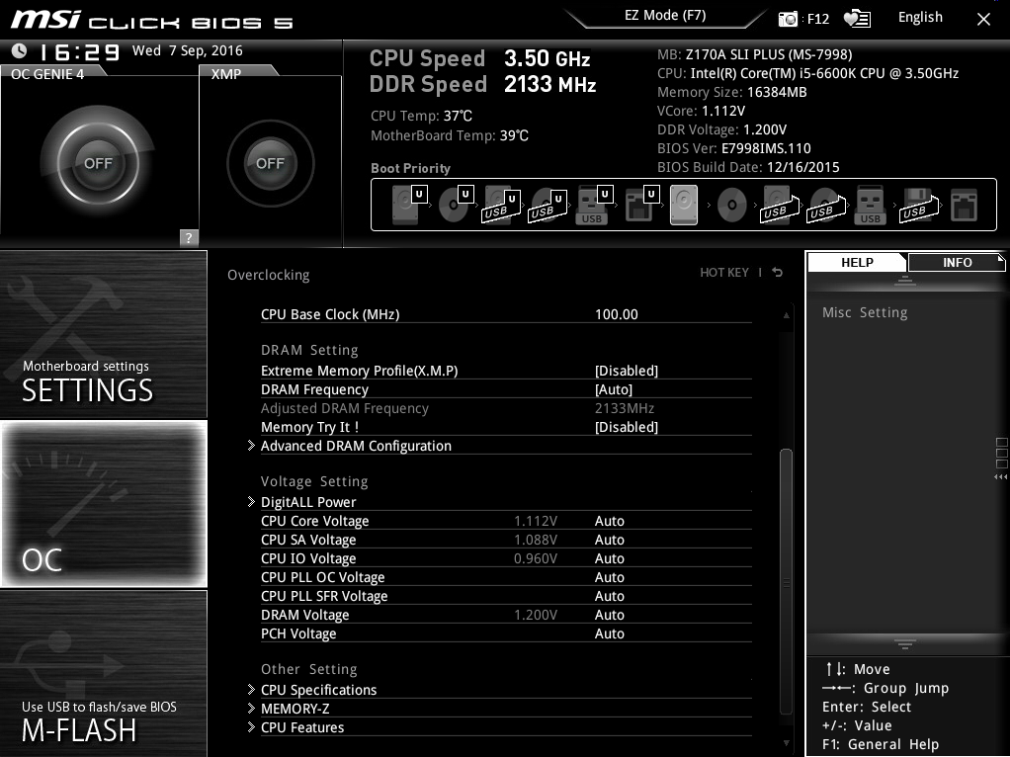1010x757 pixels.
Task: Select the legacy USB key boot icon
Action: tap(870, 205)
